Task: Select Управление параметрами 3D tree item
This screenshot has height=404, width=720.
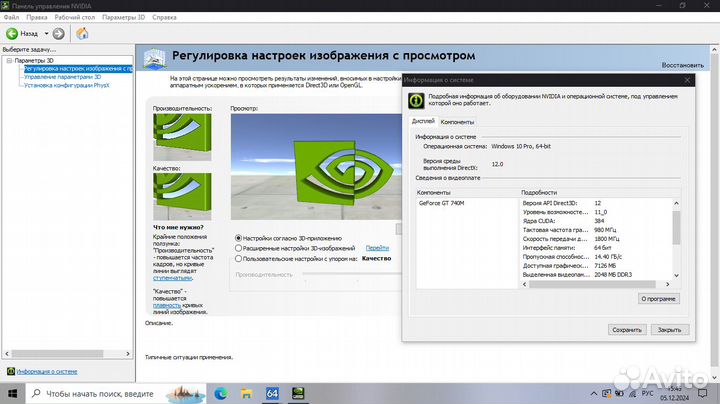Action: (x=62, y=77)
